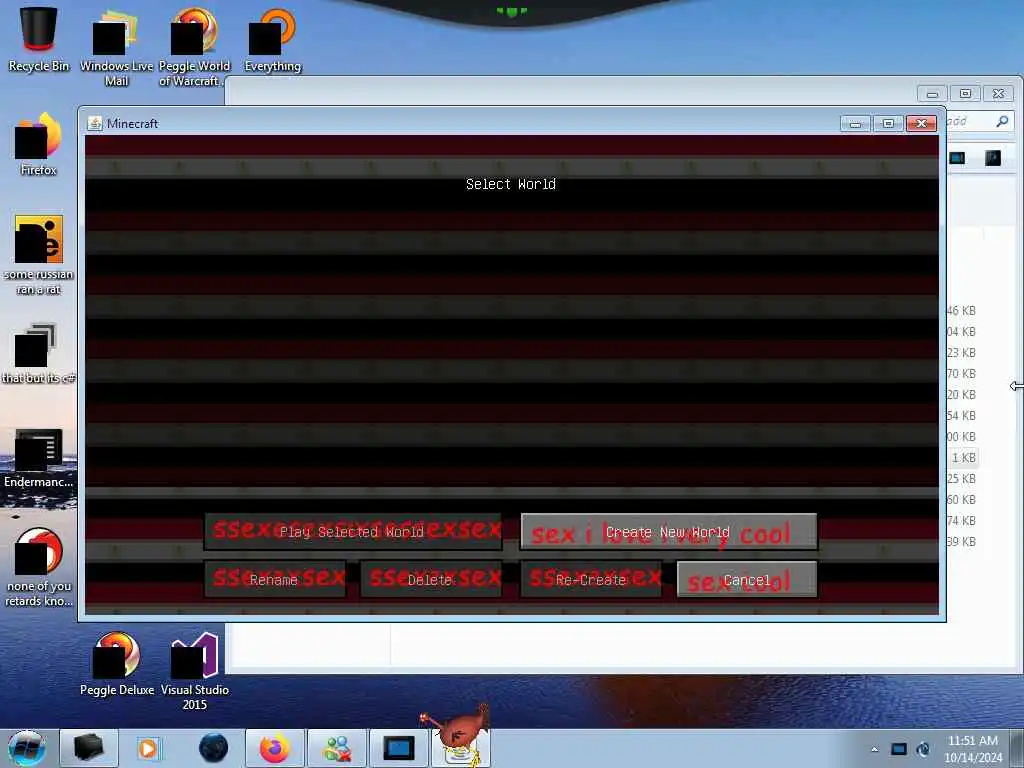Image resolution: width=1024 pixels, height=768 pixels.
Task: Open the taskbar clock showing 11:51 AM
Action: click(x=973, y=749)
